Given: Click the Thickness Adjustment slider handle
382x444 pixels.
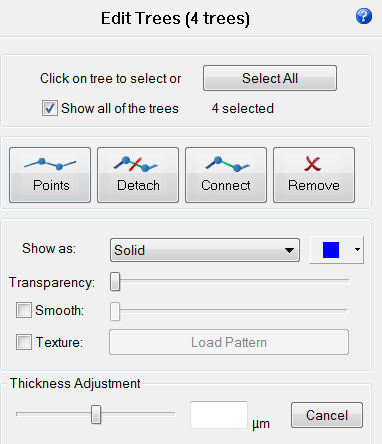Looking at the screenshot, I should tap(96, 414).
